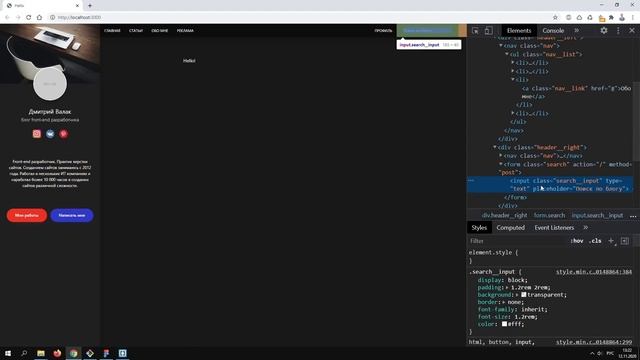Open the ellipsis actions beside selected input row
640x360 pixels.
tap(471, 180)
